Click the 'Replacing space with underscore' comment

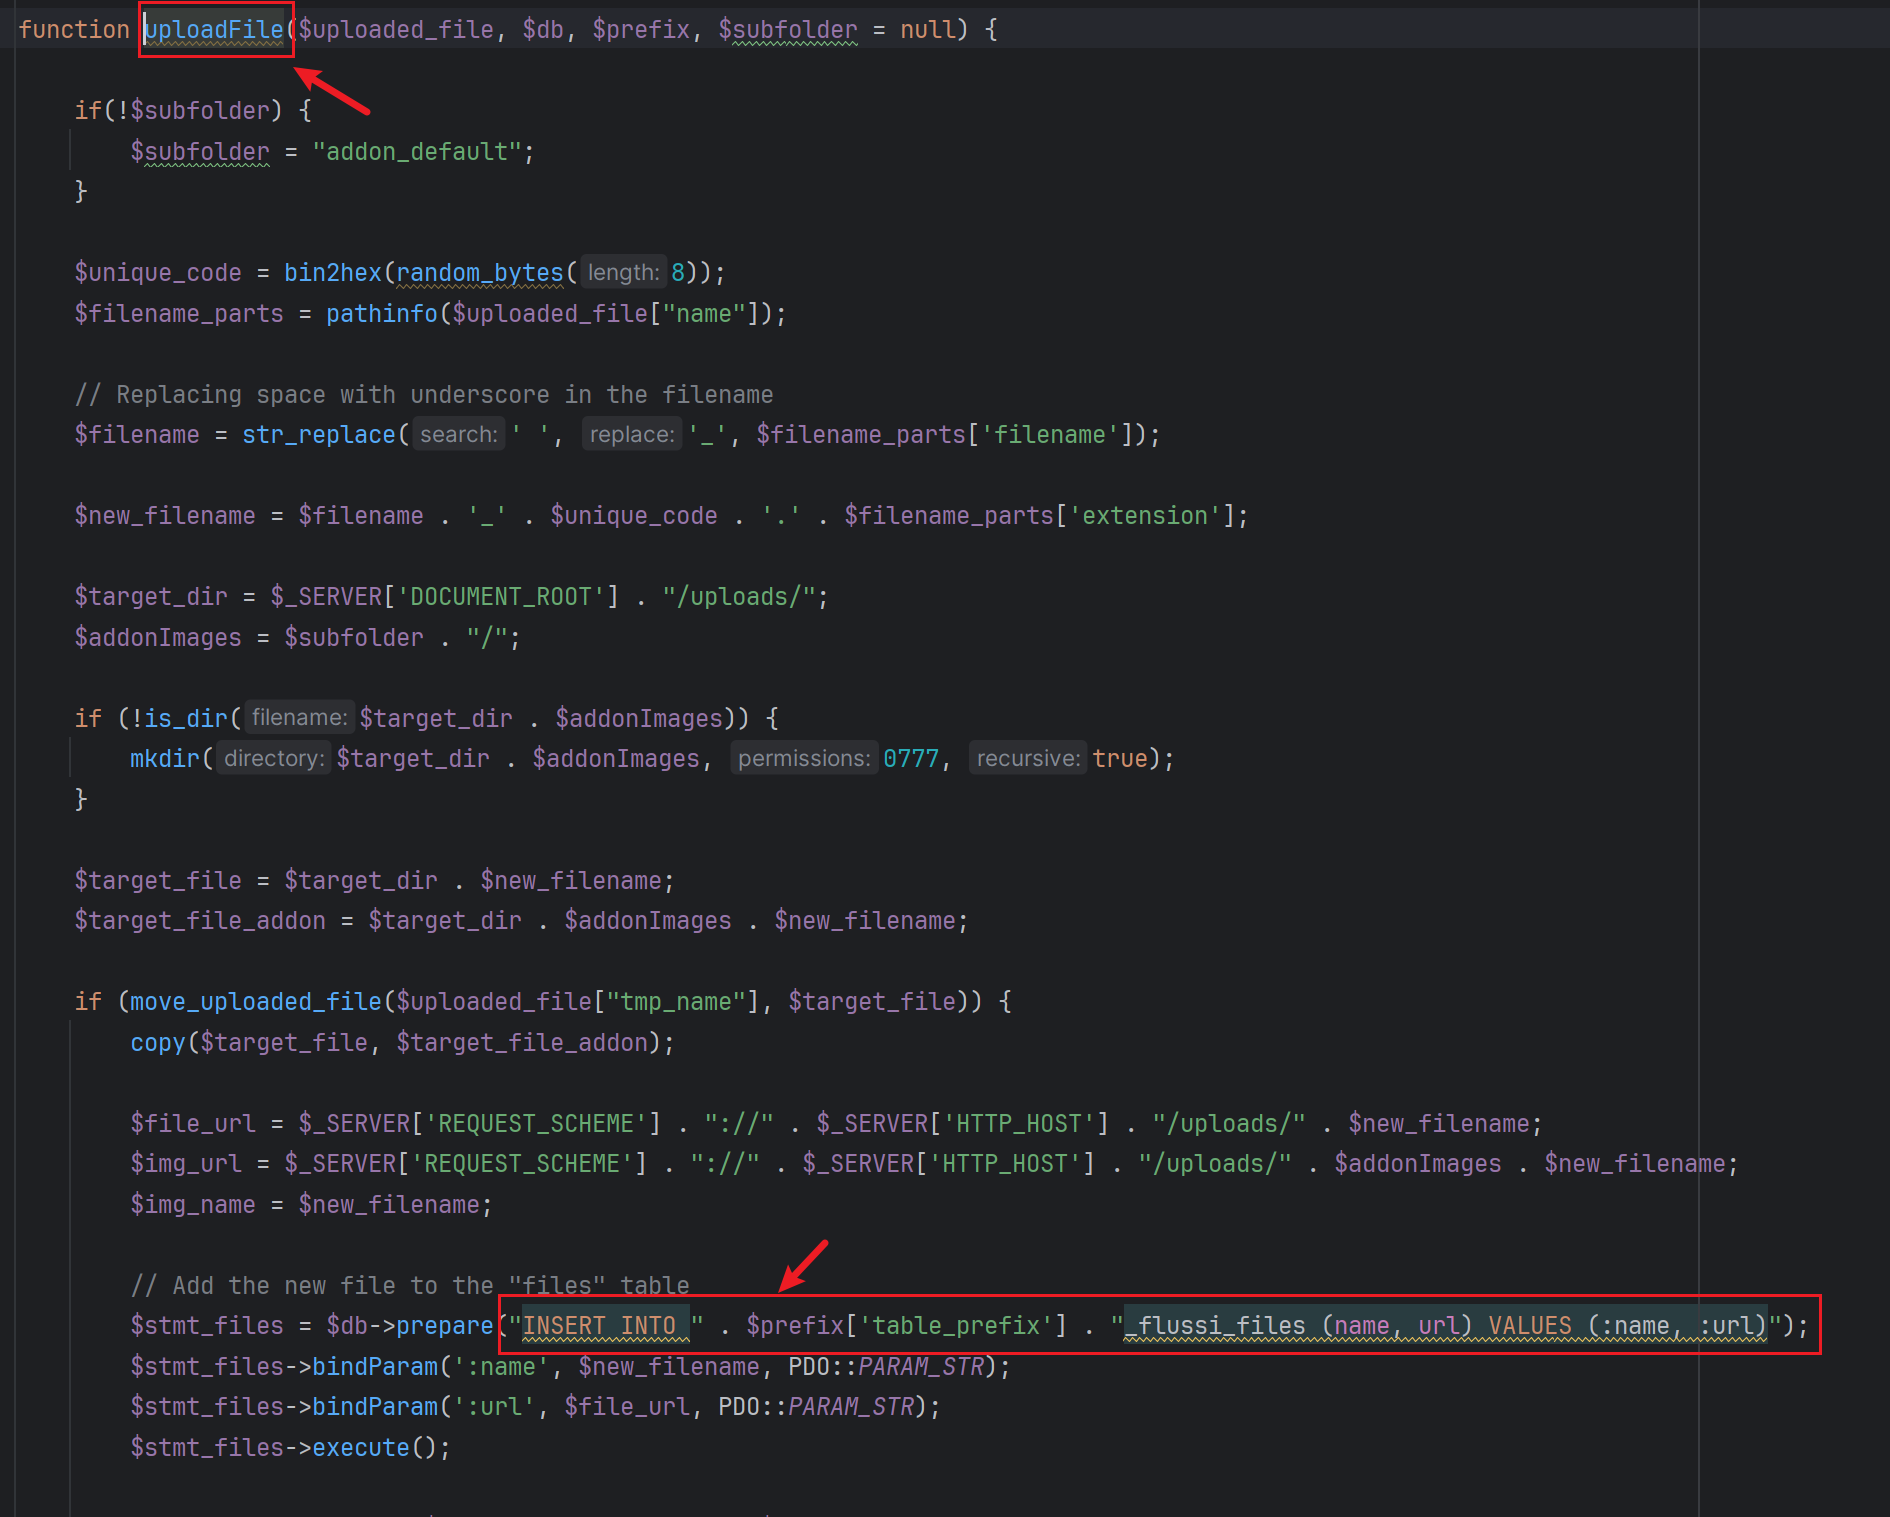[x=424, y=395]
